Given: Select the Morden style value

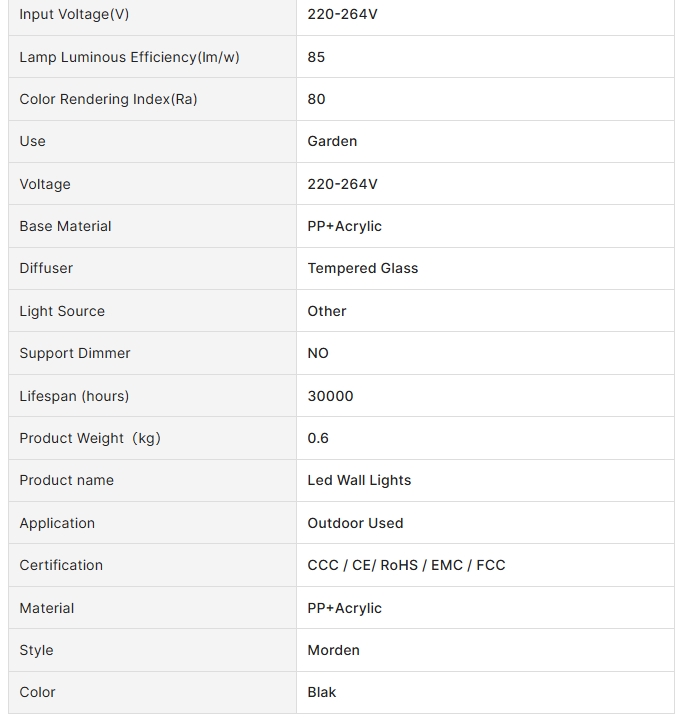Looking at the screenshot, I should [x=333, y=650].
